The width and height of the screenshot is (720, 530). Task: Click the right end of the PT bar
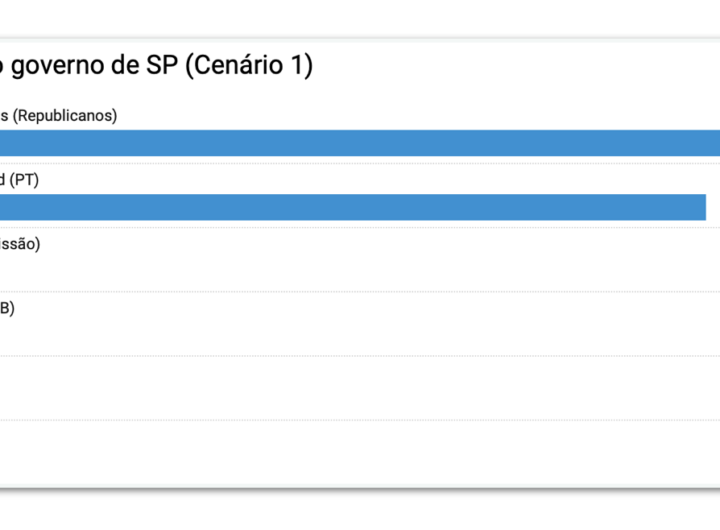[x=702, y=207]
